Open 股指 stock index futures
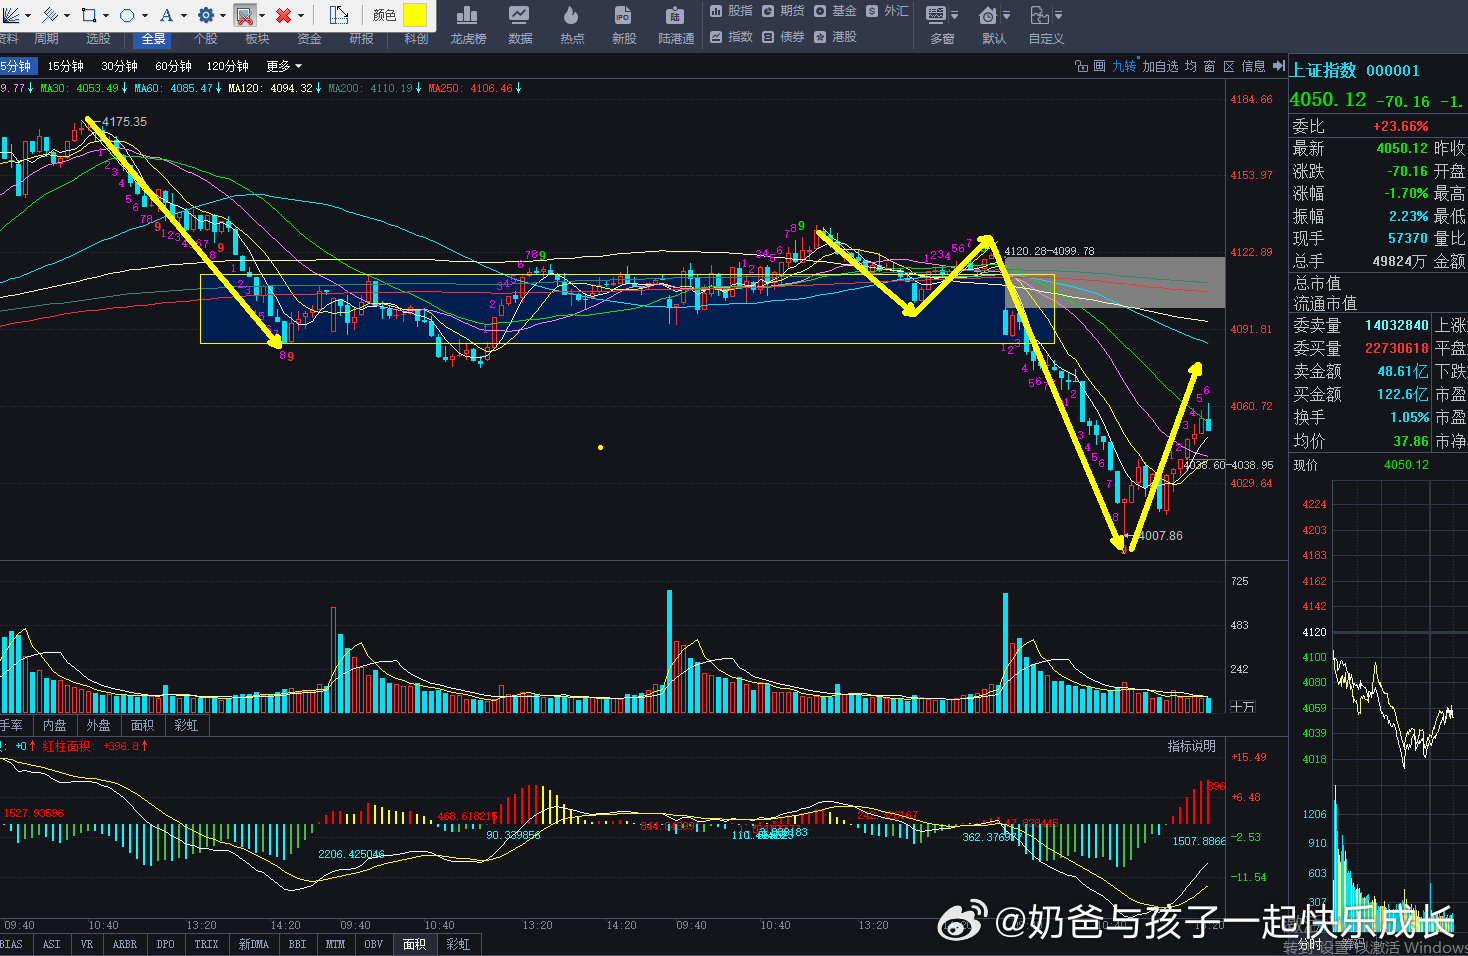 coord(731,11)
